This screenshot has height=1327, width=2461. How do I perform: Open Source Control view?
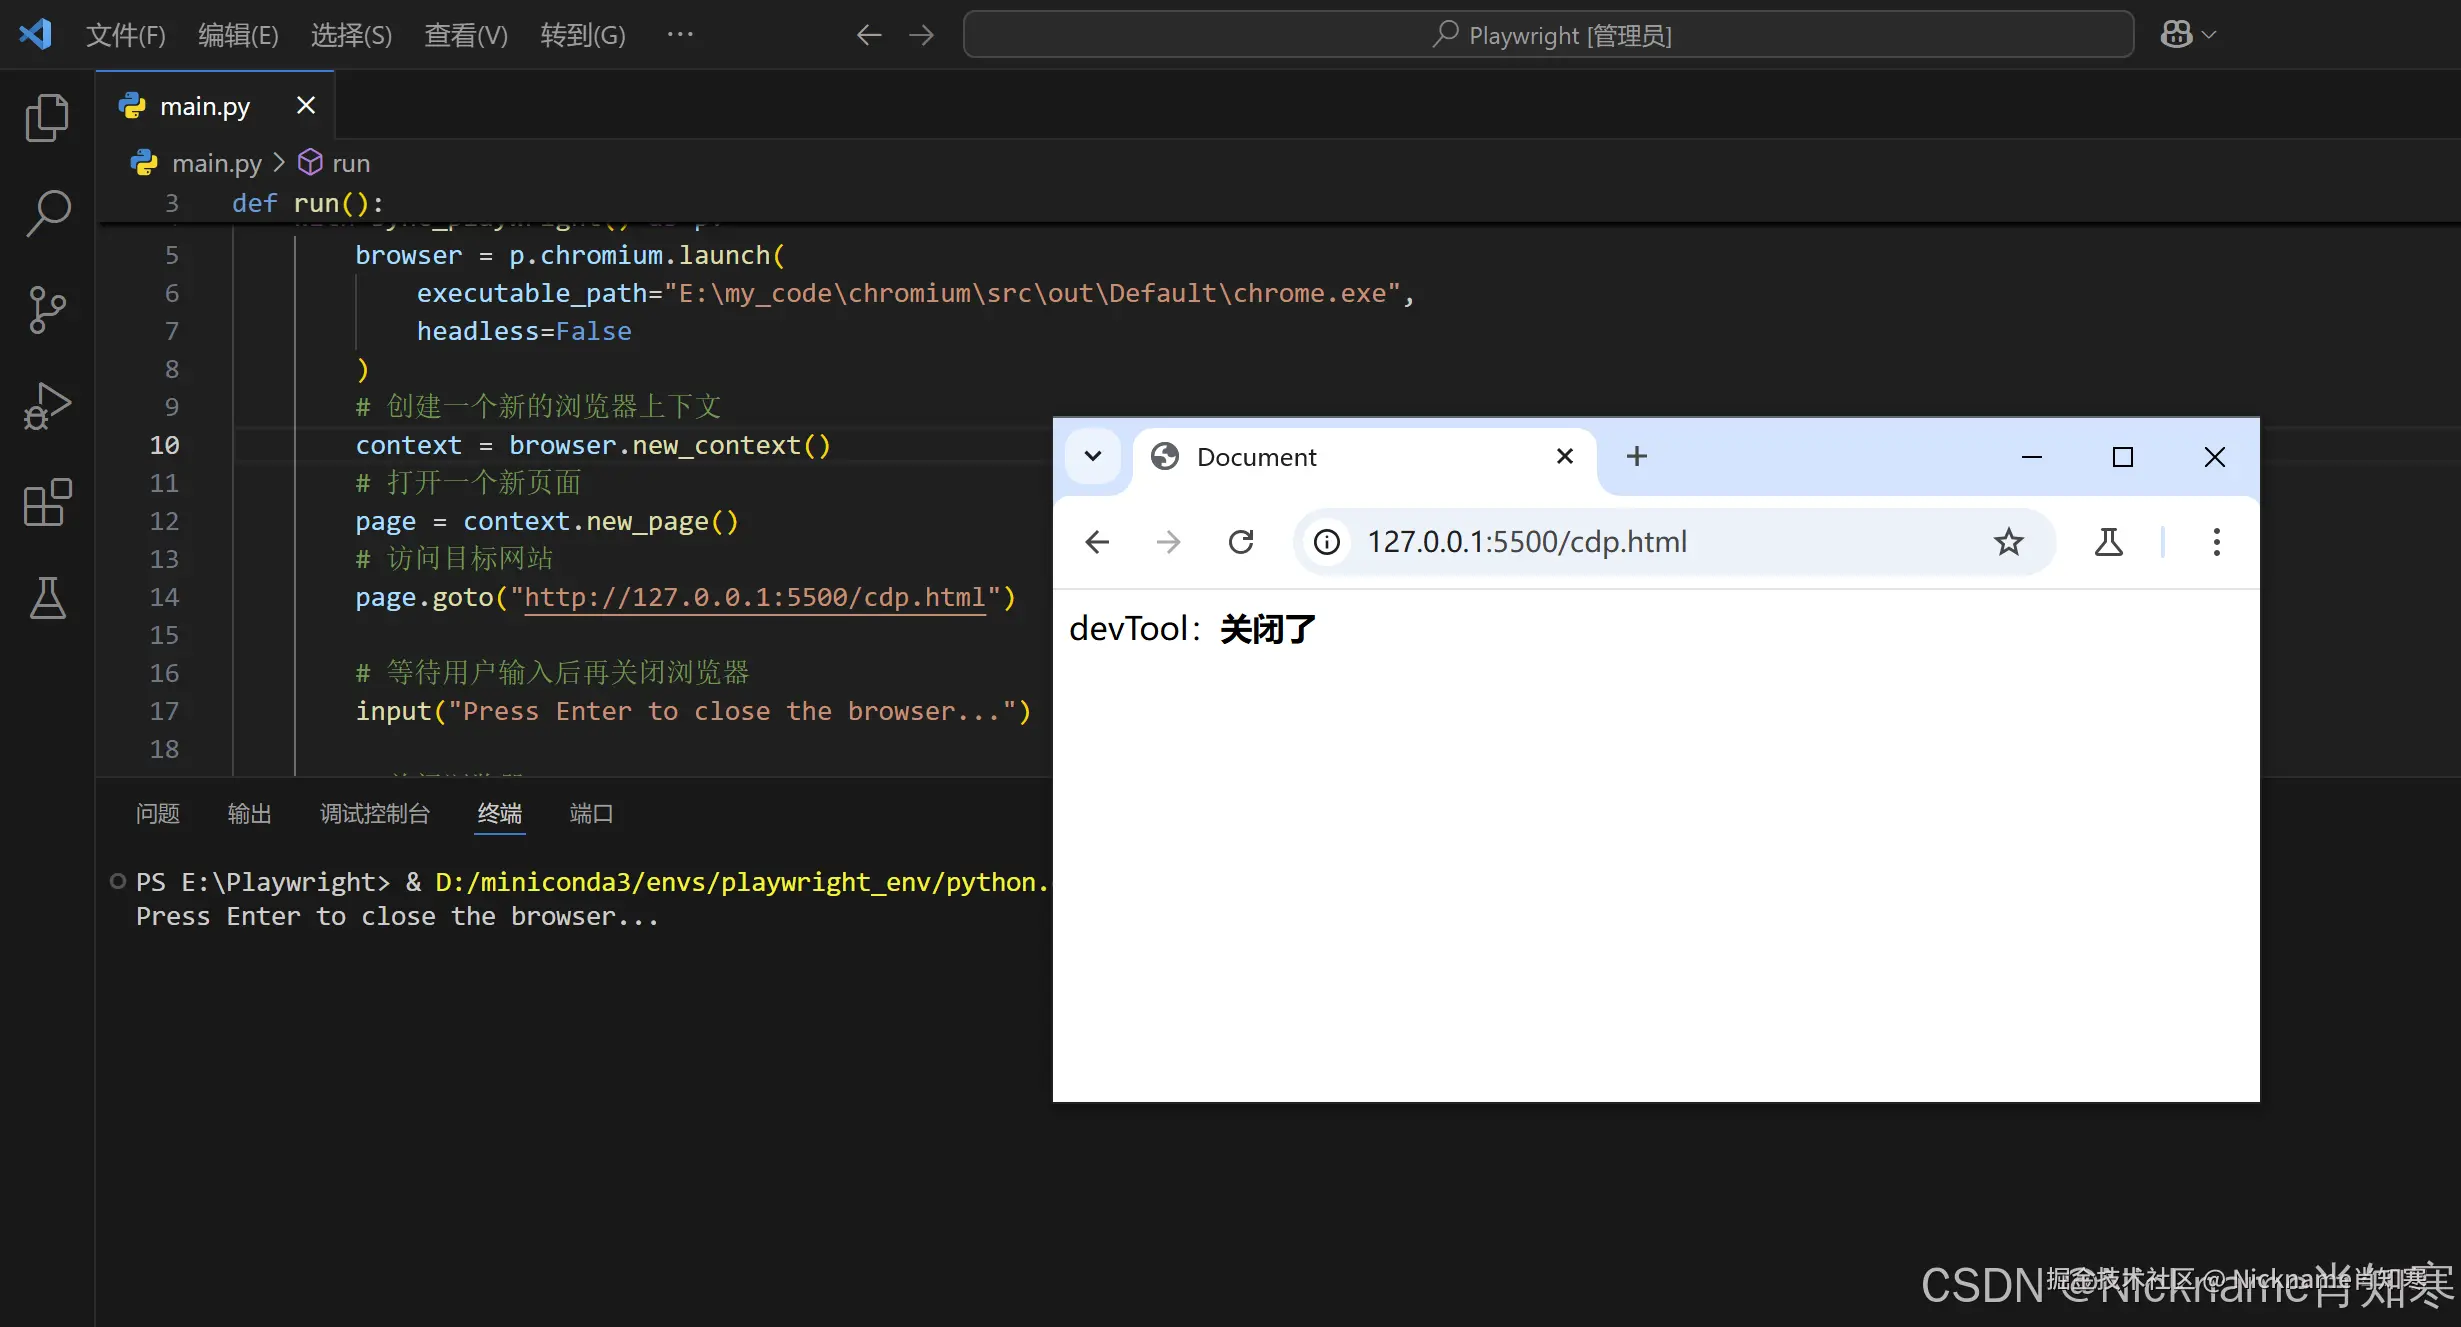(47, 310)
